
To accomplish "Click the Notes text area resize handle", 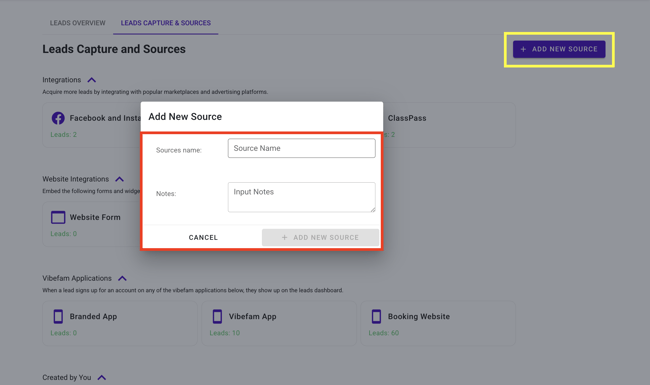I will (373, 209).
